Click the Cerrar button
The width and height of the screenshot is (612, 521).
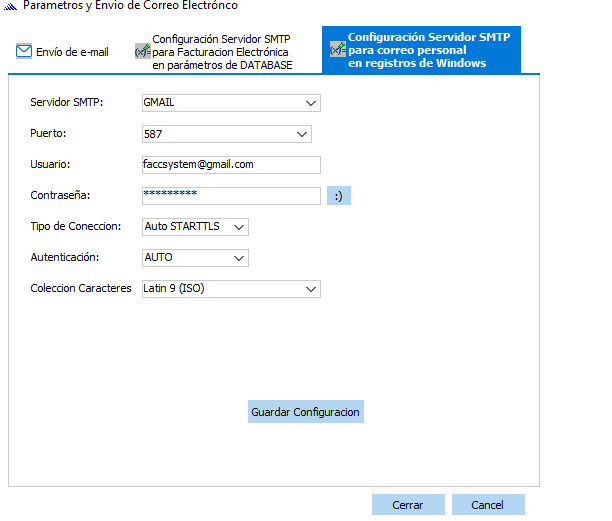[x=407, y=505]
